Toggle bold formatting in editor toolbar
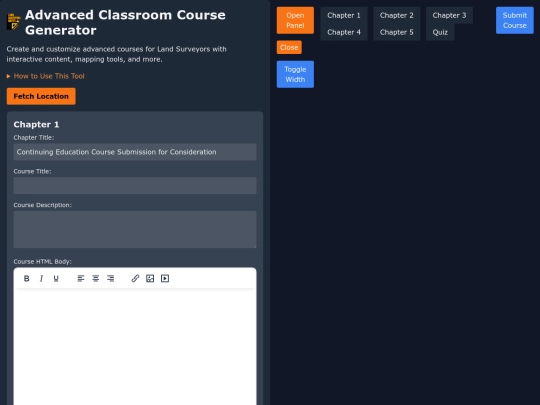The image size is (540, 405). pos(27,278)
